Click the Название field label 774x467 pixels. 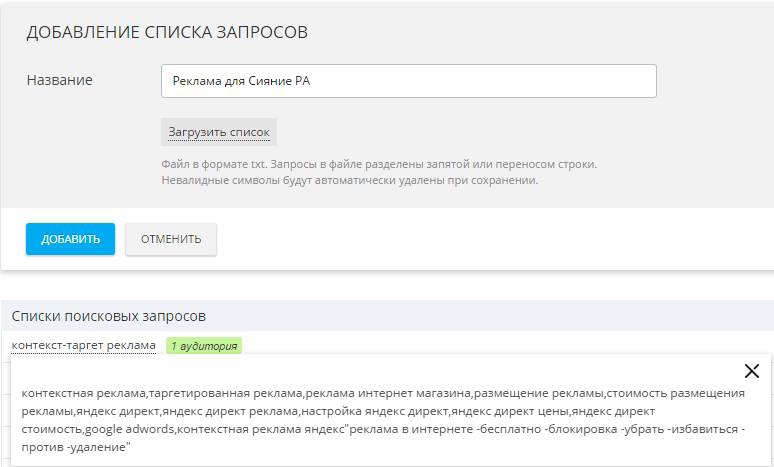click(60, 80)
